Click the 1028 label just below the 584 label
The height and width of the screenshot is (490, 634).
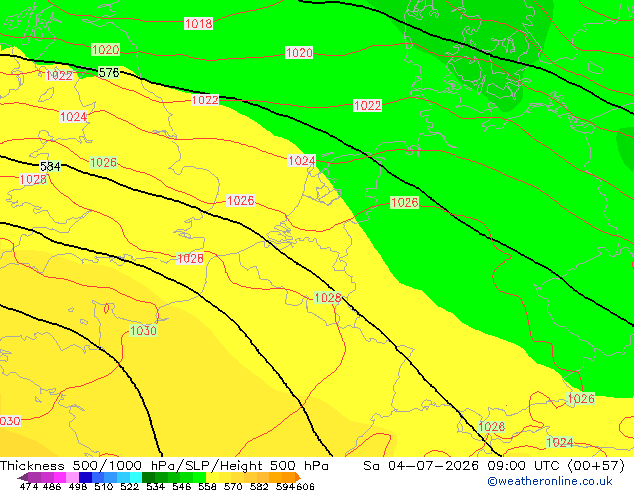tap(33, 179)
